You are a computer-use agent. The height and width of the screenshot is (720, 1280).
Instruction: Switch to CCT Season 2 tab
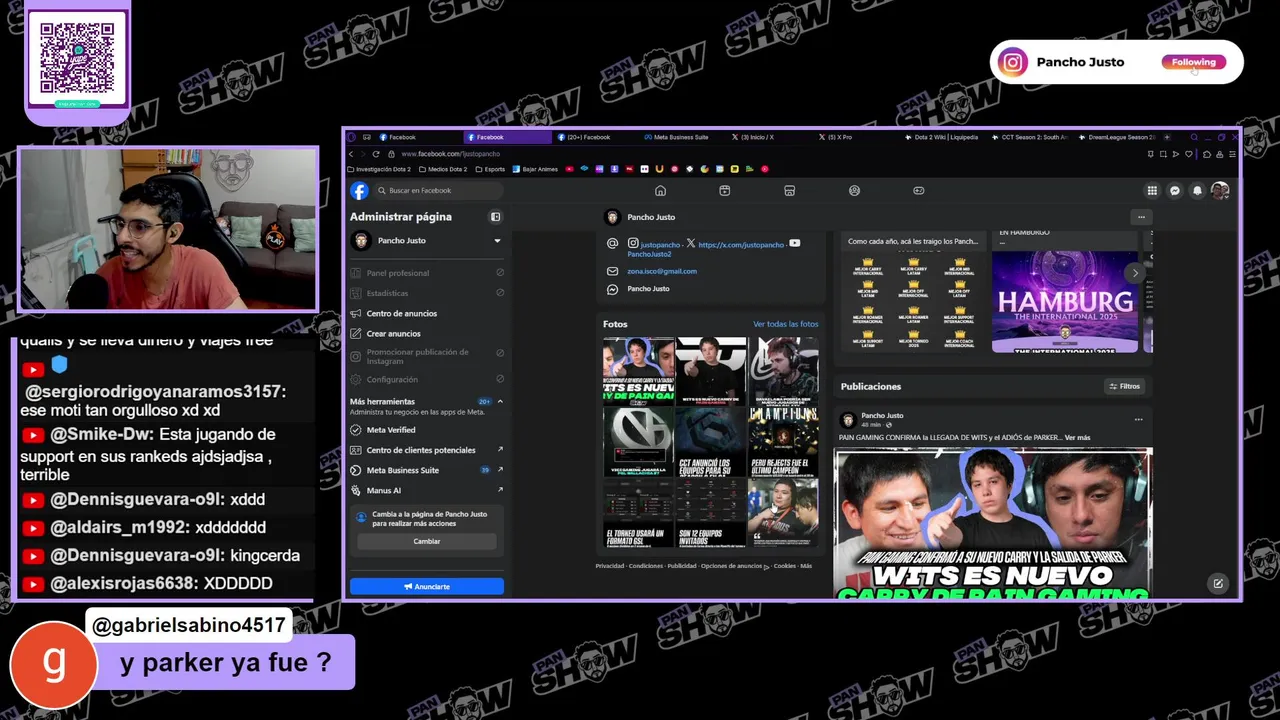(x=1030, y=137)
